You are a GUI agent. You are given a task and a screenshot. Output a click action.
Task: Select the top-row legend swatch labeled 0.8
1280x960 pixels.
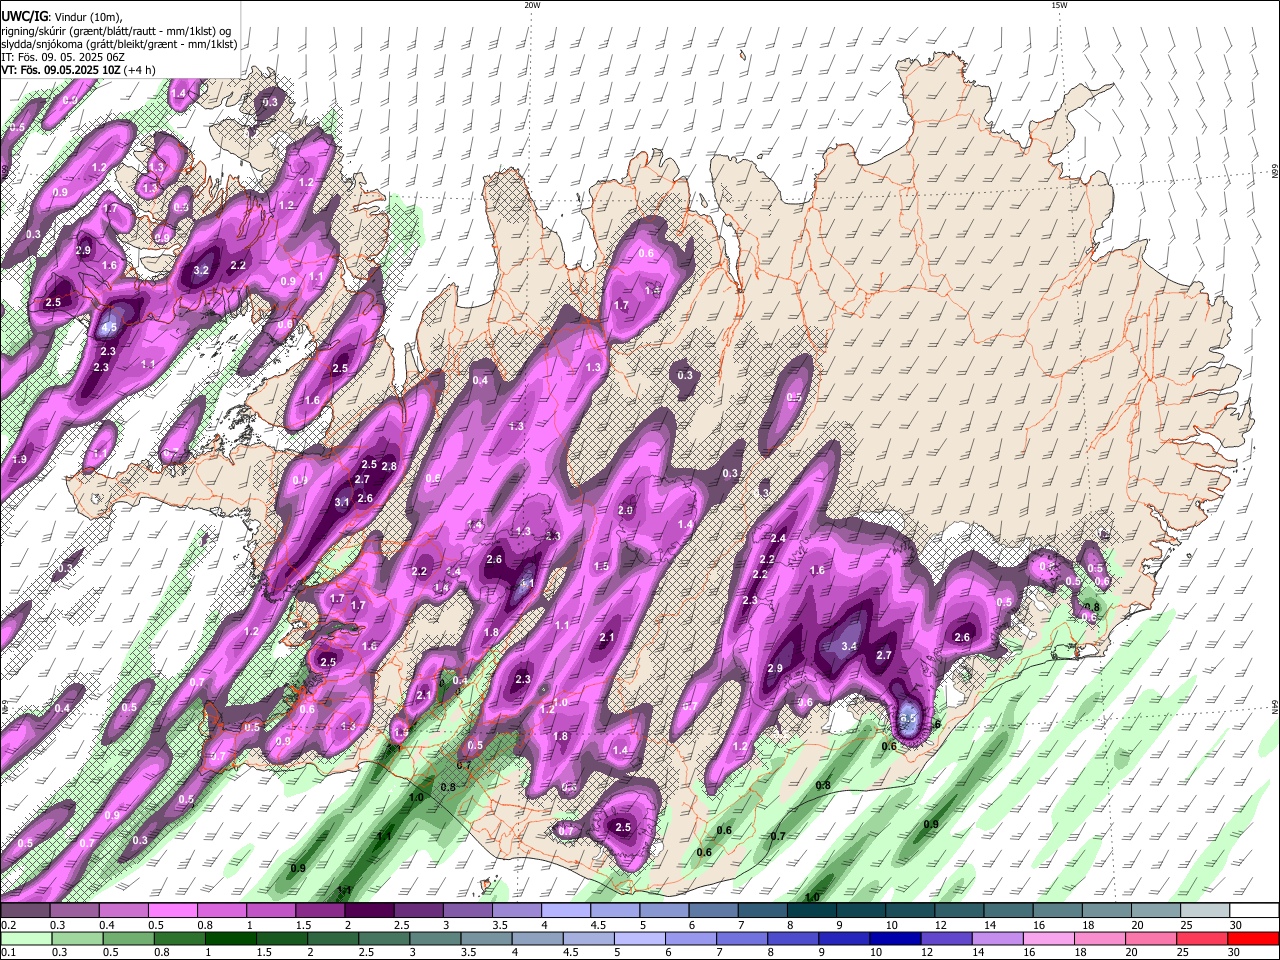221,911
